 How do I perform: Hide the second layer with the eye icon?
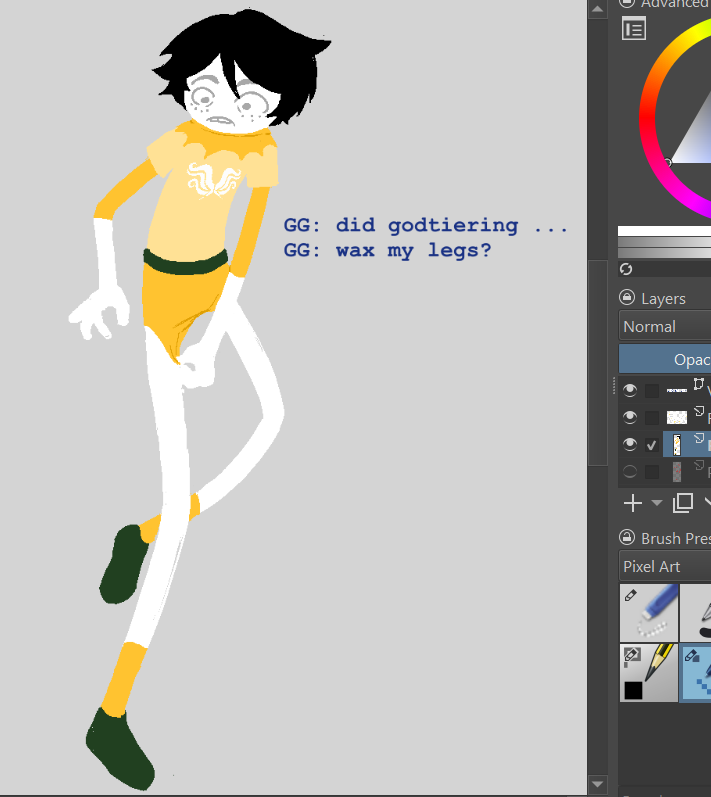(630, 417)
